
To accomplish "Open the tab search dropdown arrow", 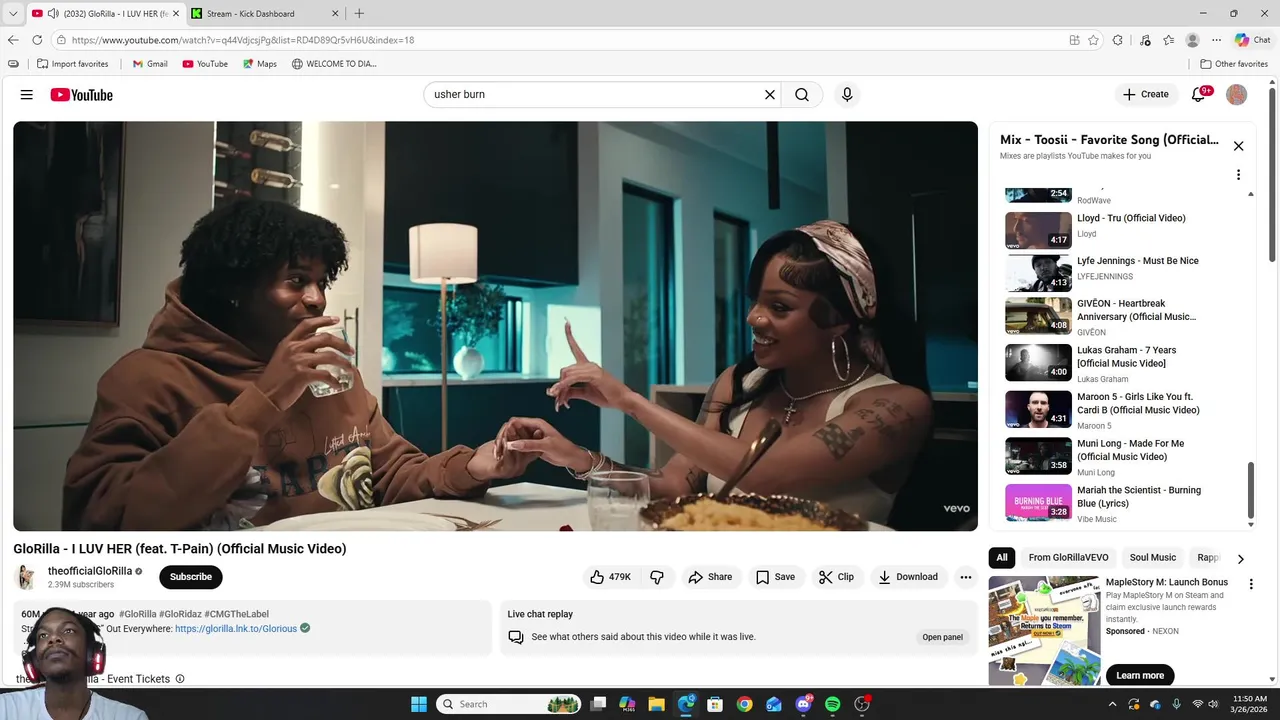I will tap(13, 13).
